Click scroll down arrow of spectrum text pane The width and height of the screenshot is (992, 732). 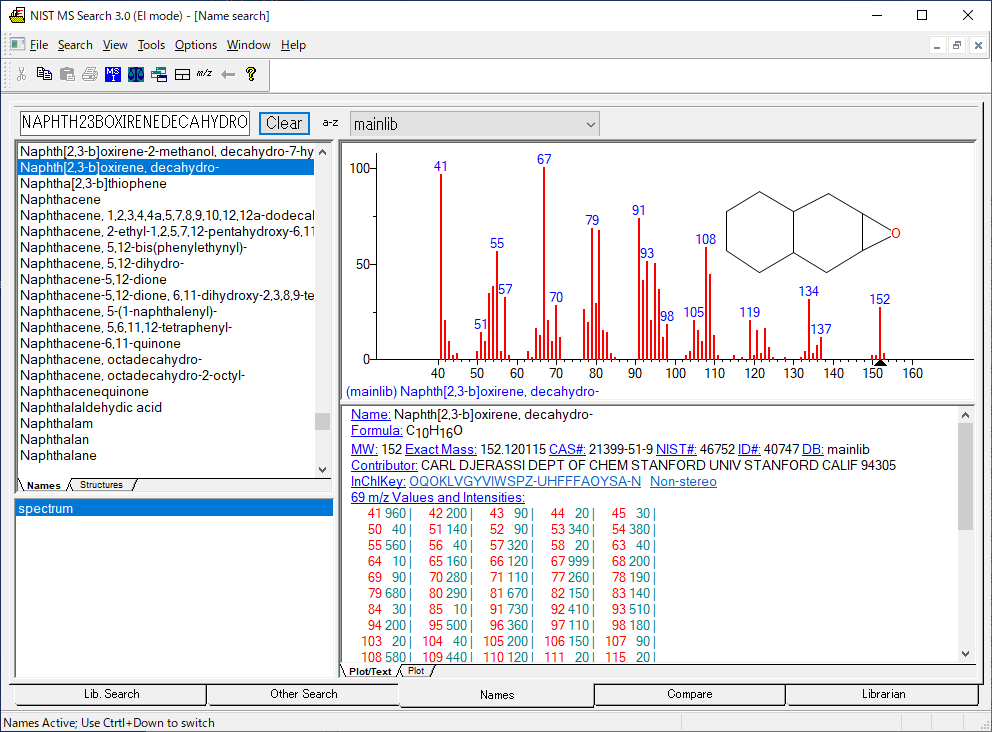tap(965, 654)
